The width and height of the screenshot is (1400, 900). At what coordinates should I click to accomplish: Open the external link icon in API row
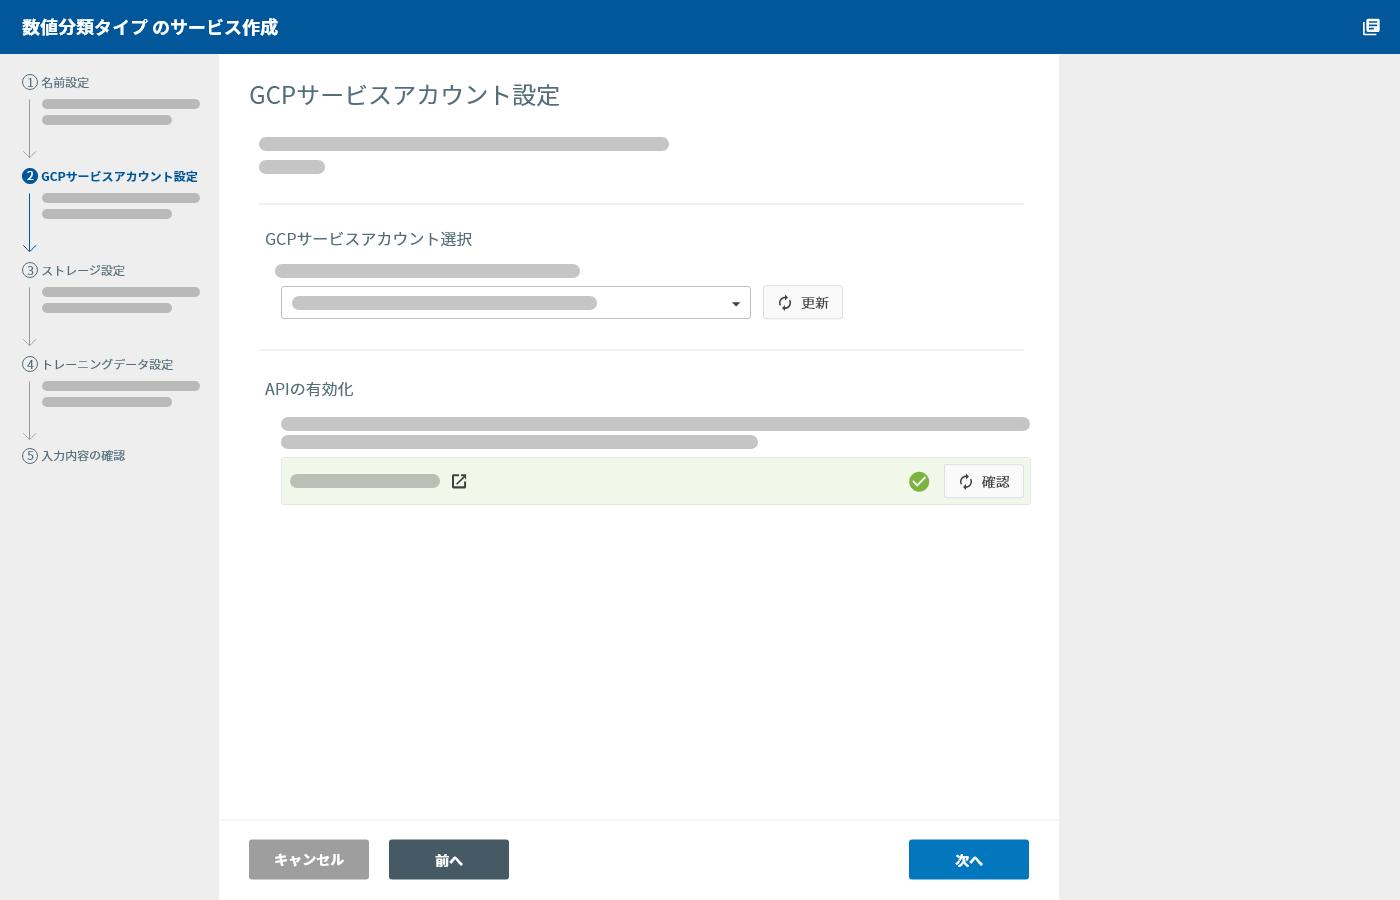459,481
